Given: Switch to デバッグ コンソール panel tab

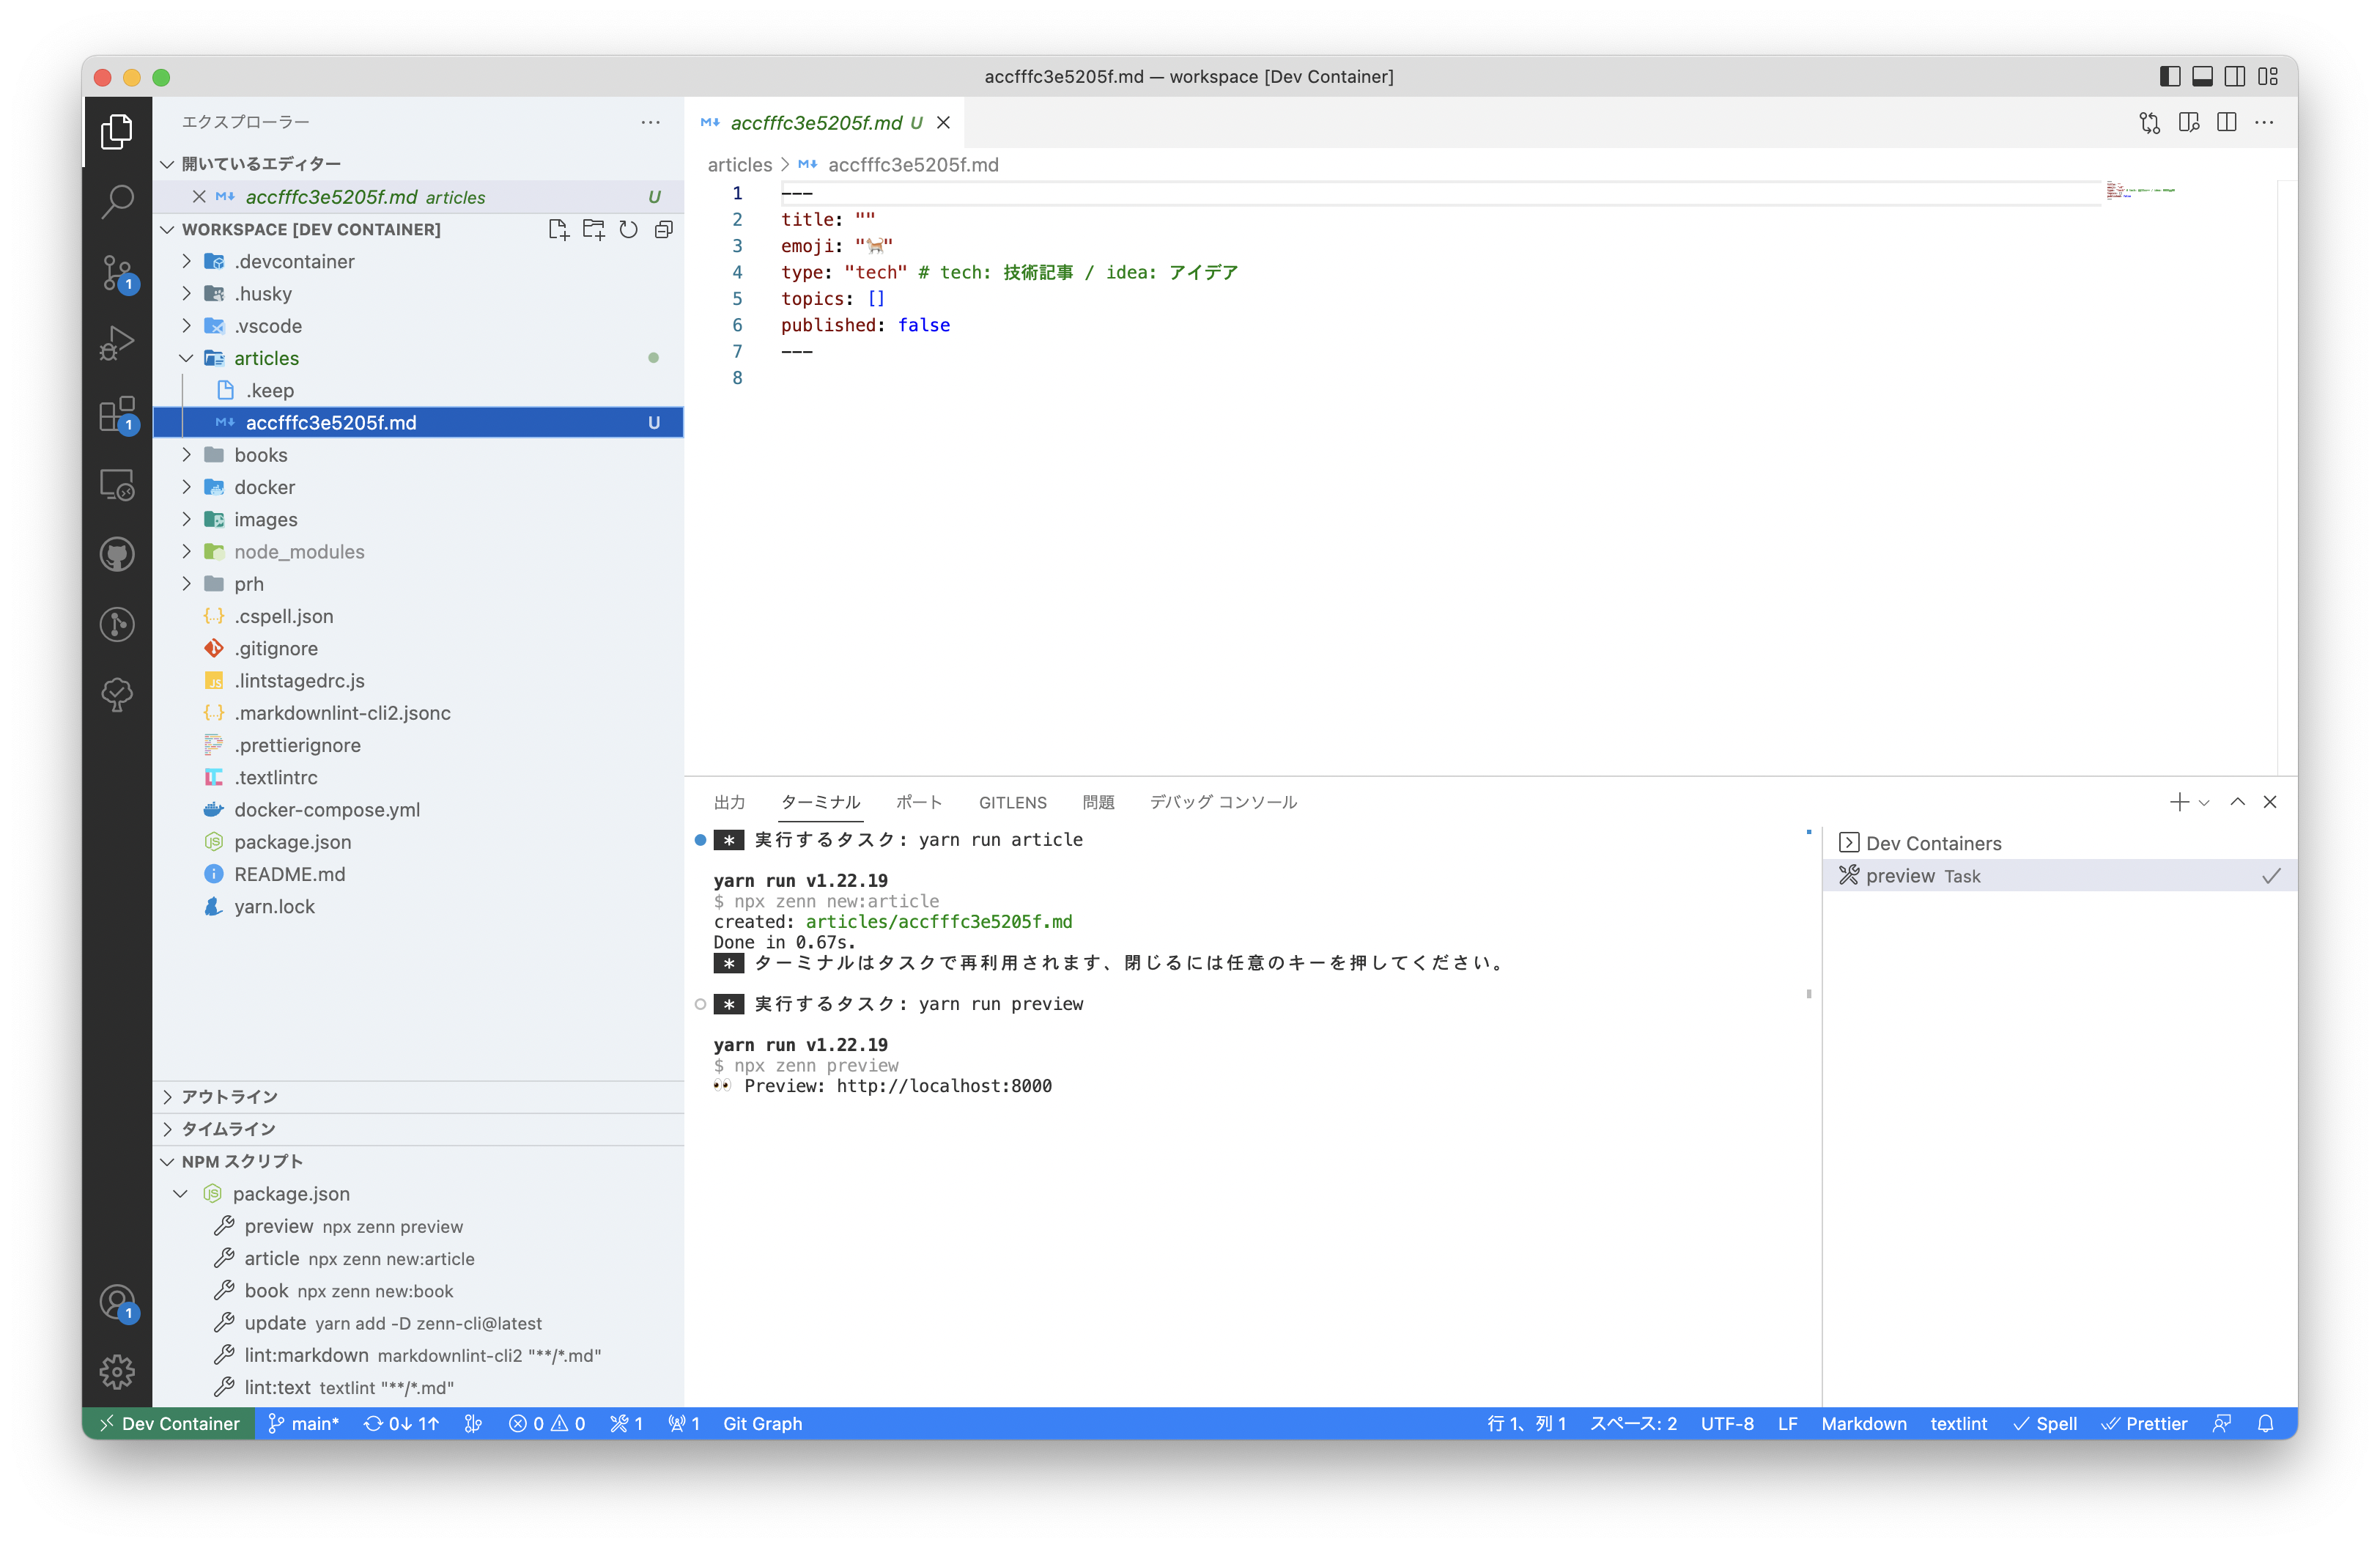Looking at the screenshot, I should point(1223,802).
